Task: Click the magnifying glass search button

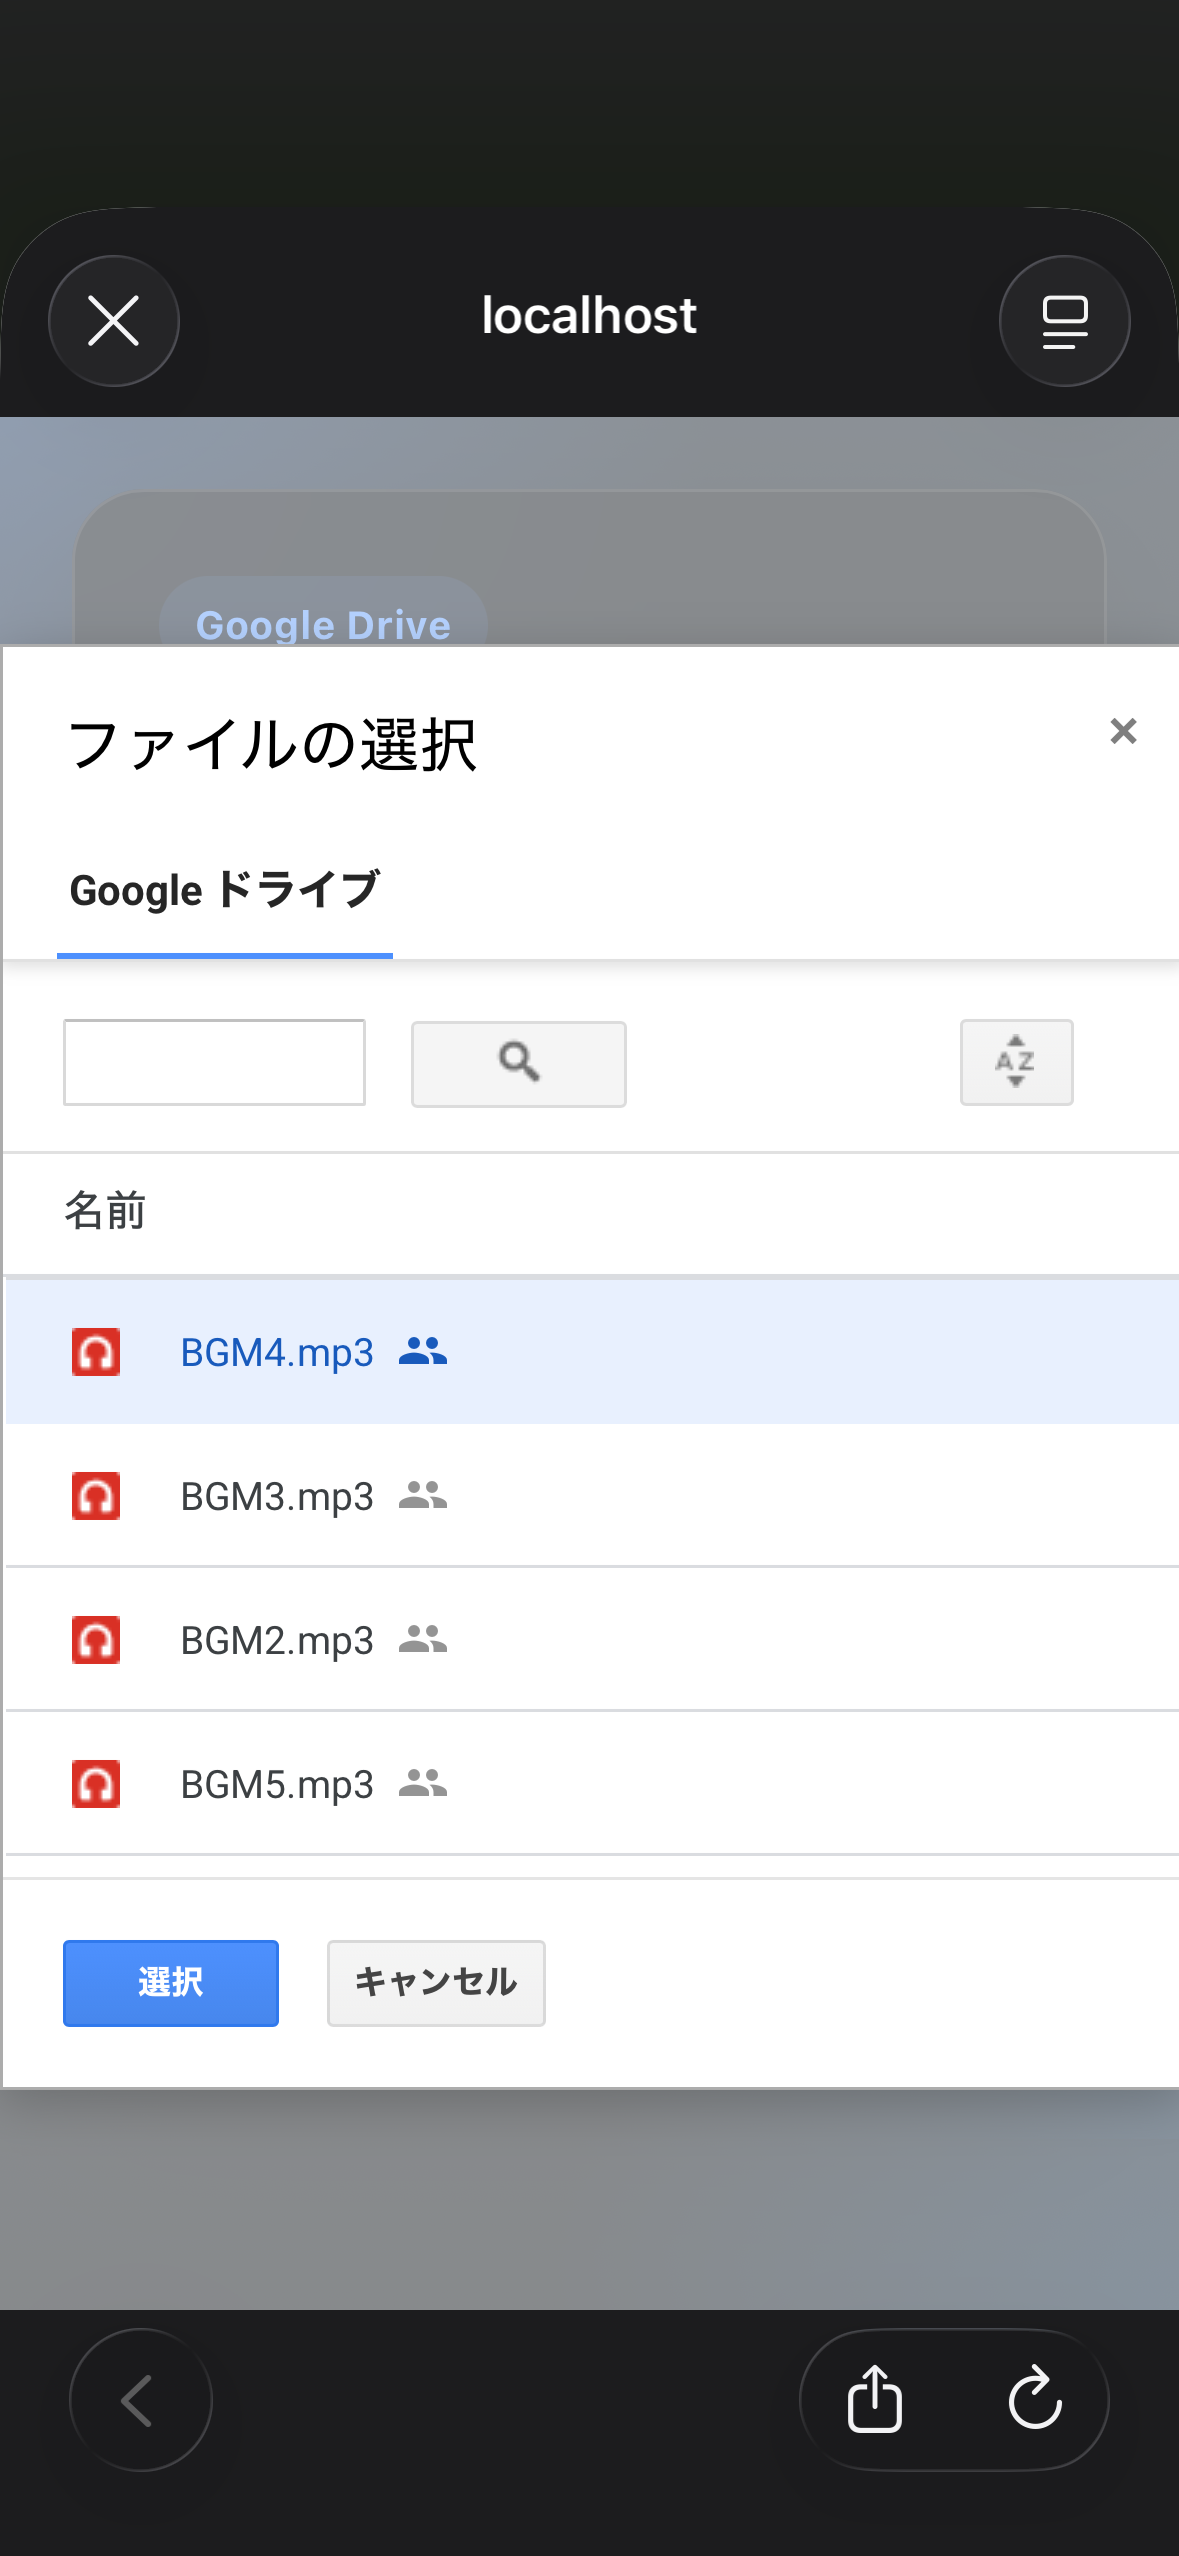Action: (x=518, y=1063)
